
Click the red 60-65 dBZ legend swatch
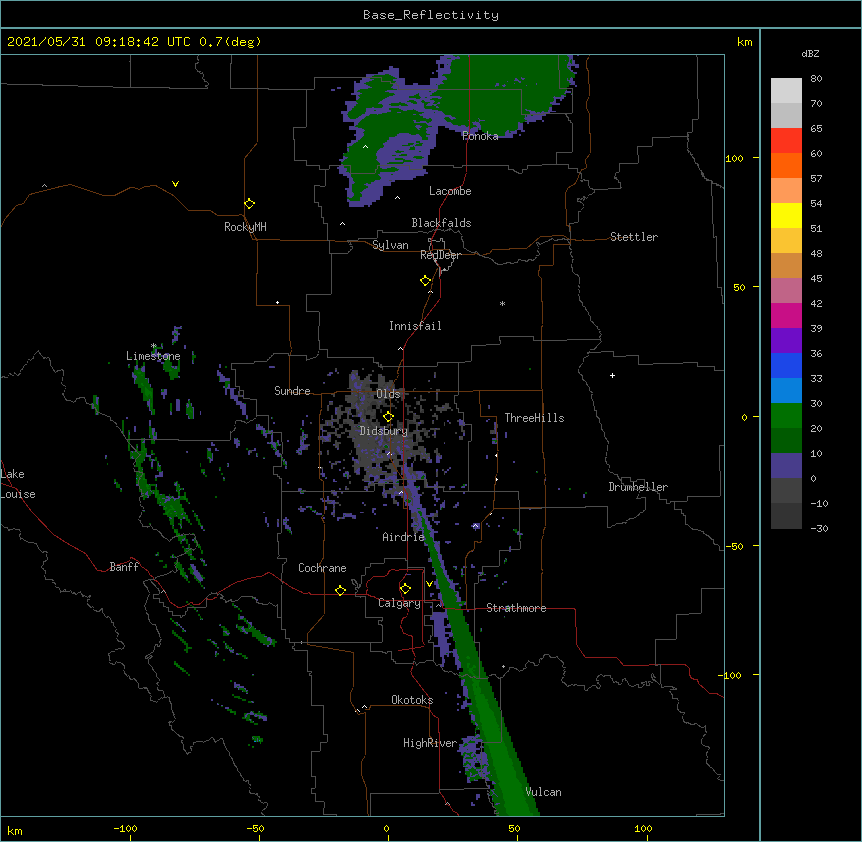(x=786, y=140)
